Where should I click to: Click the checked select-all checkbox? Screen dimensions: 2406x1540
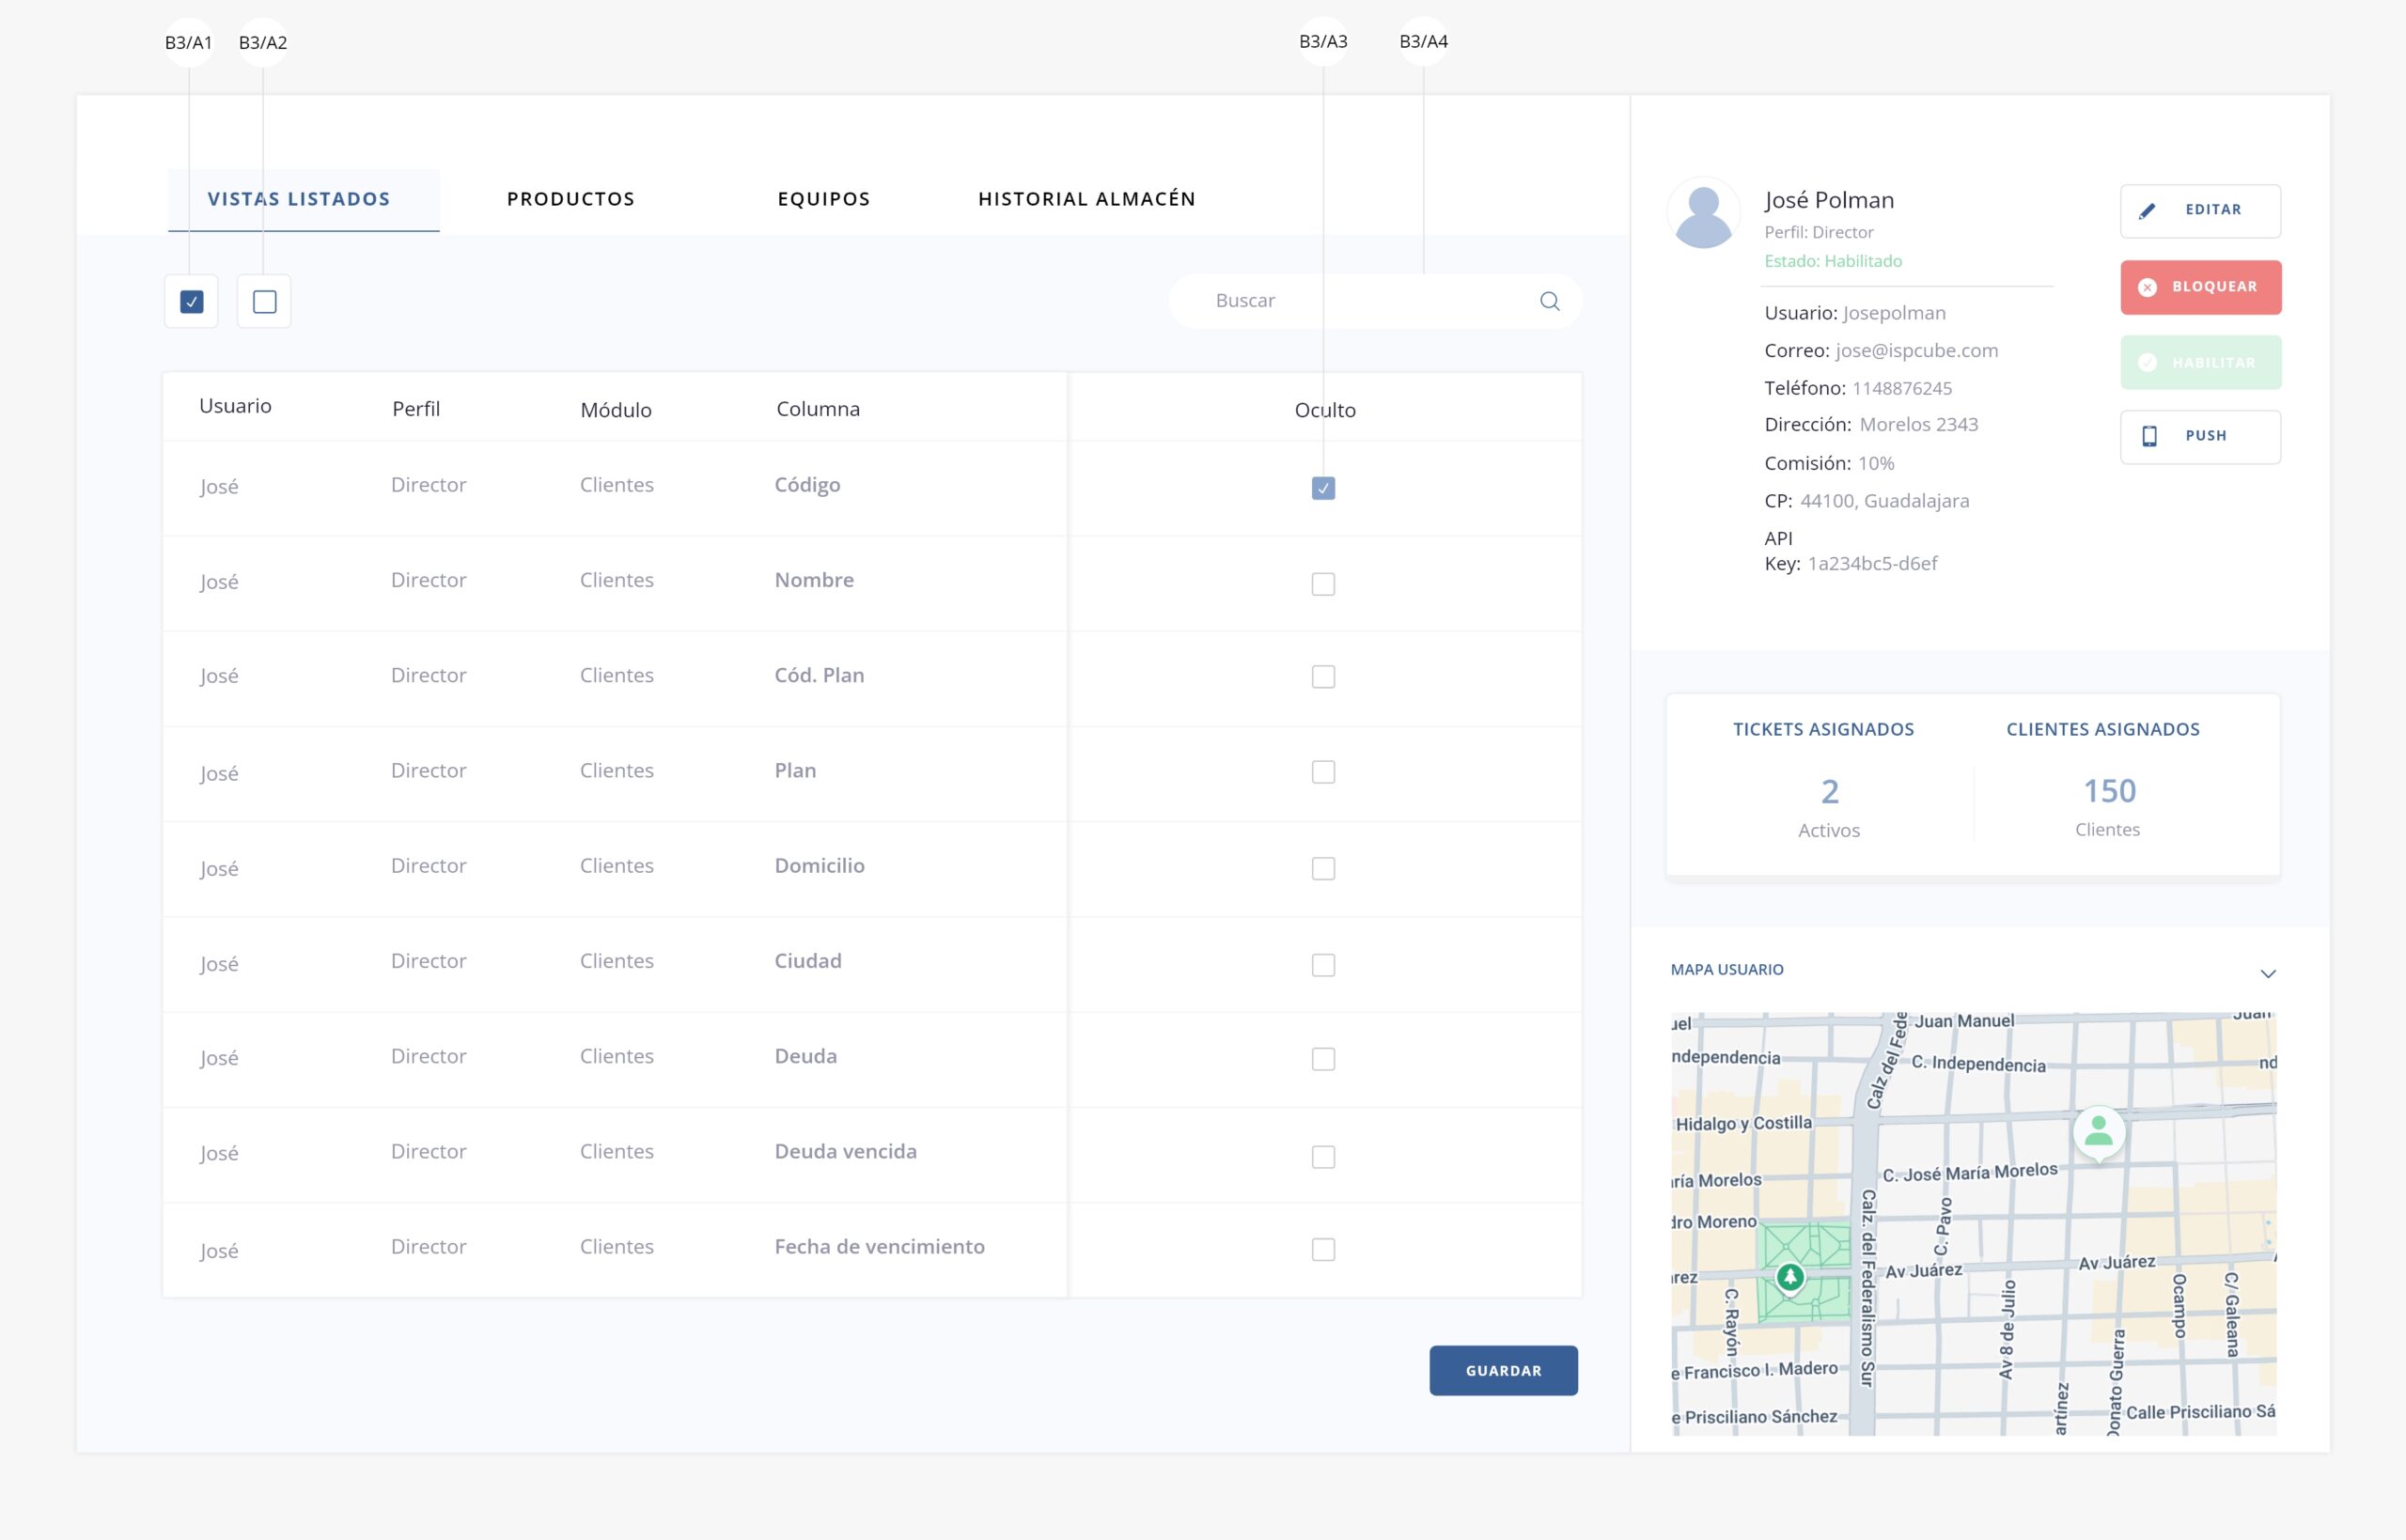[192, 301]
